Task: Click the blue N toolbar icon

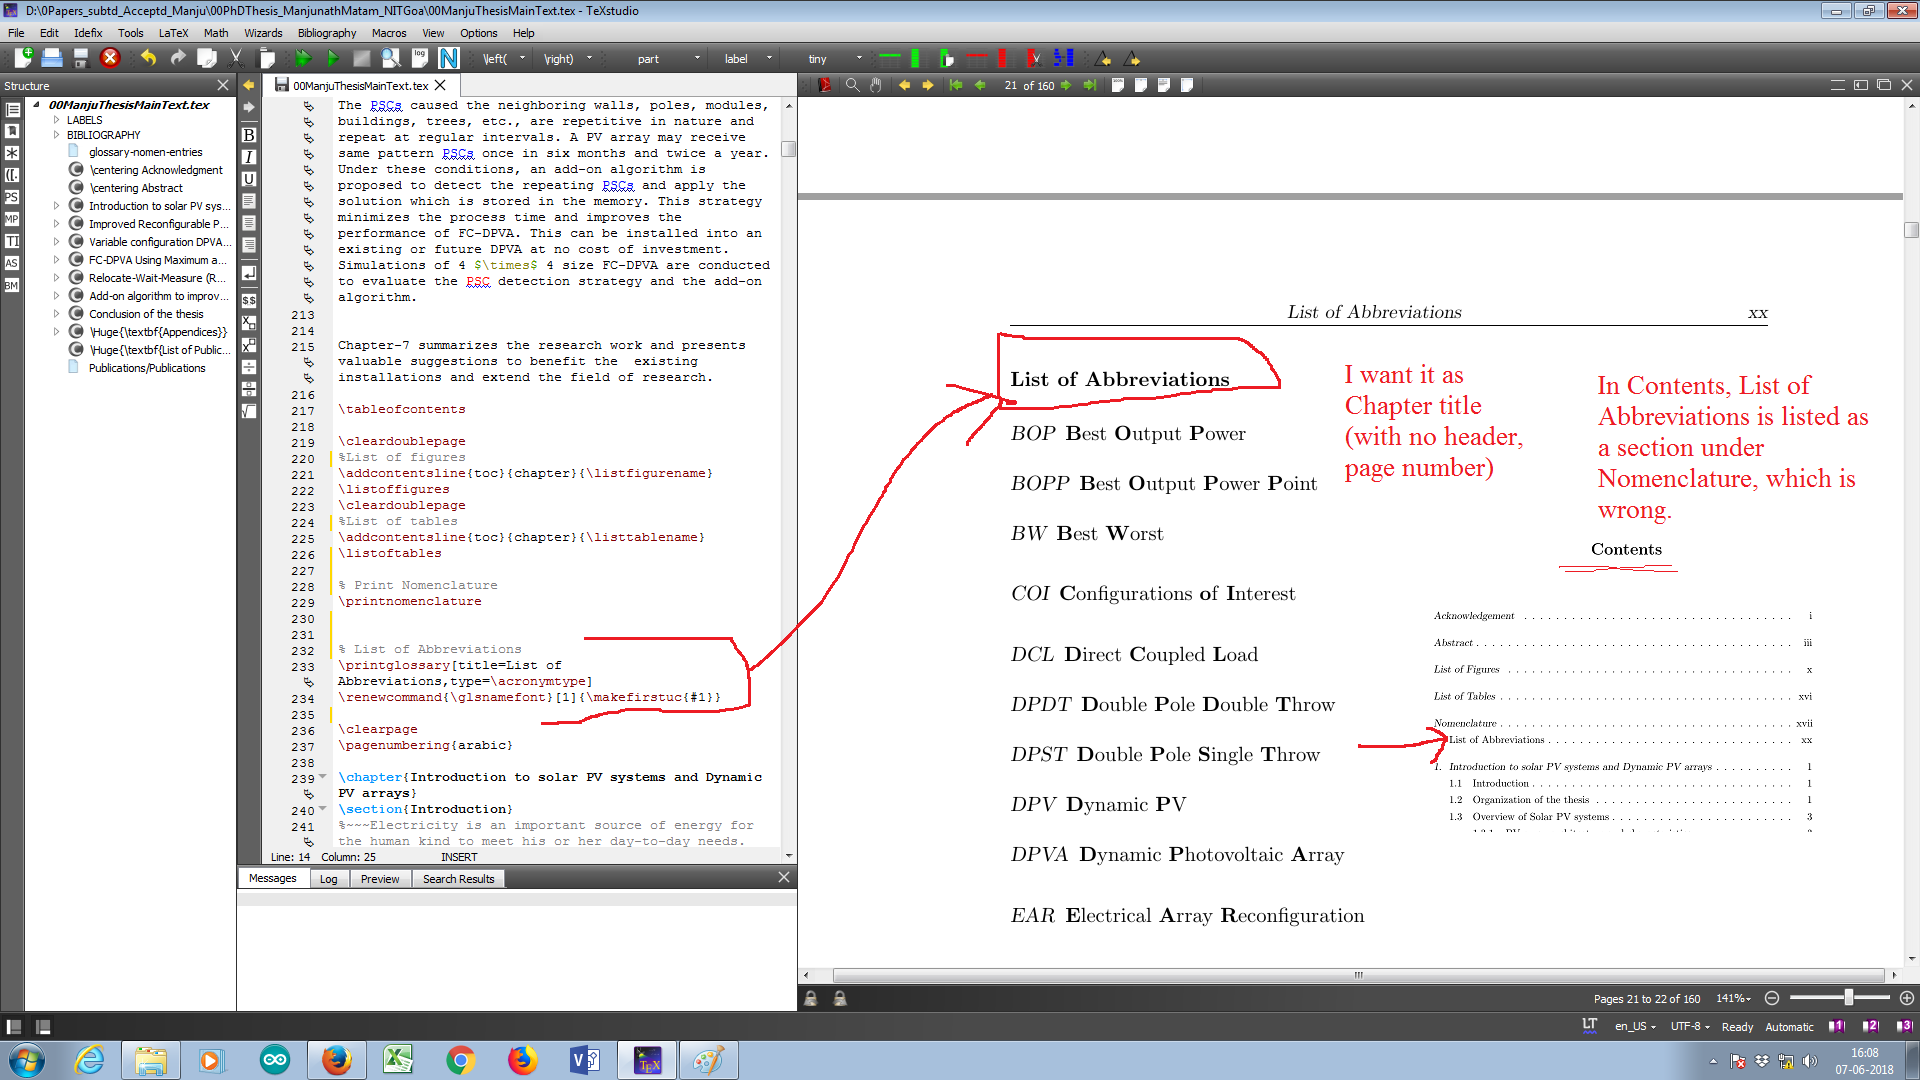Action: point(449,58)
